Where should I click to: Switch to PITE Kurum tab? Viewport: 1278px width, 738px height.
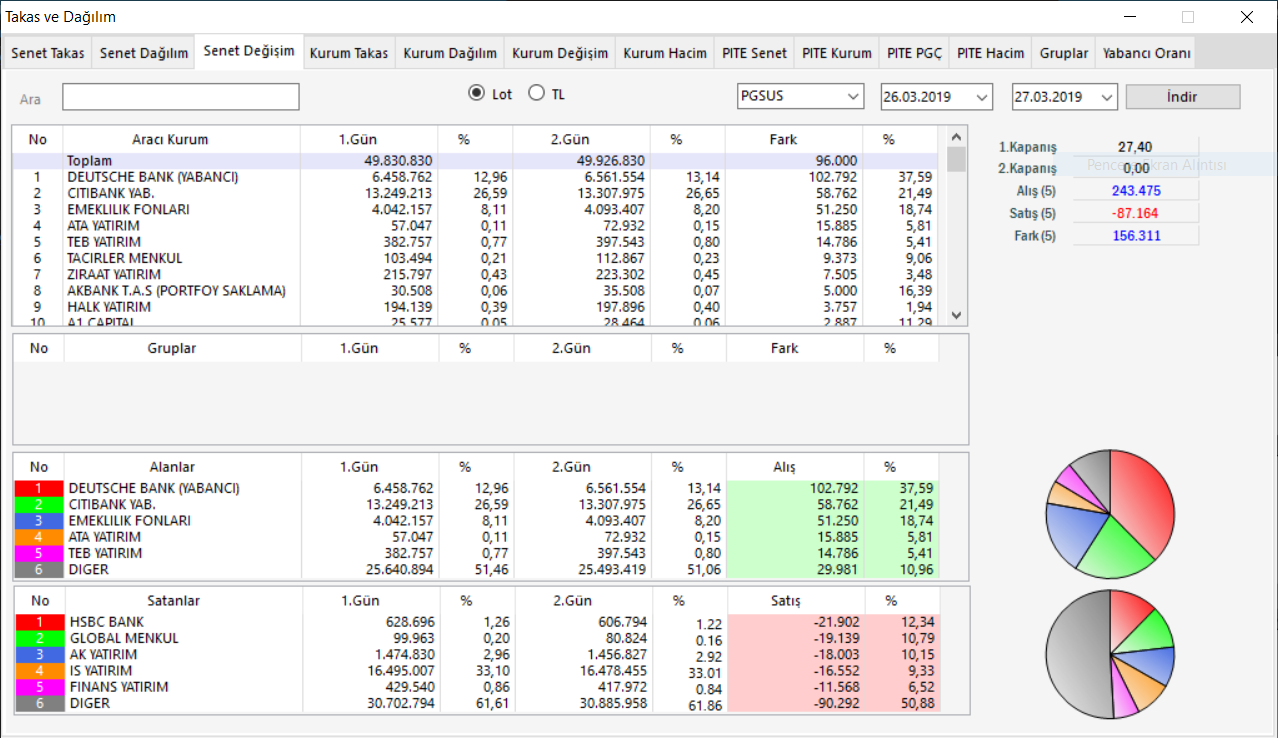[x=837, y=53]
